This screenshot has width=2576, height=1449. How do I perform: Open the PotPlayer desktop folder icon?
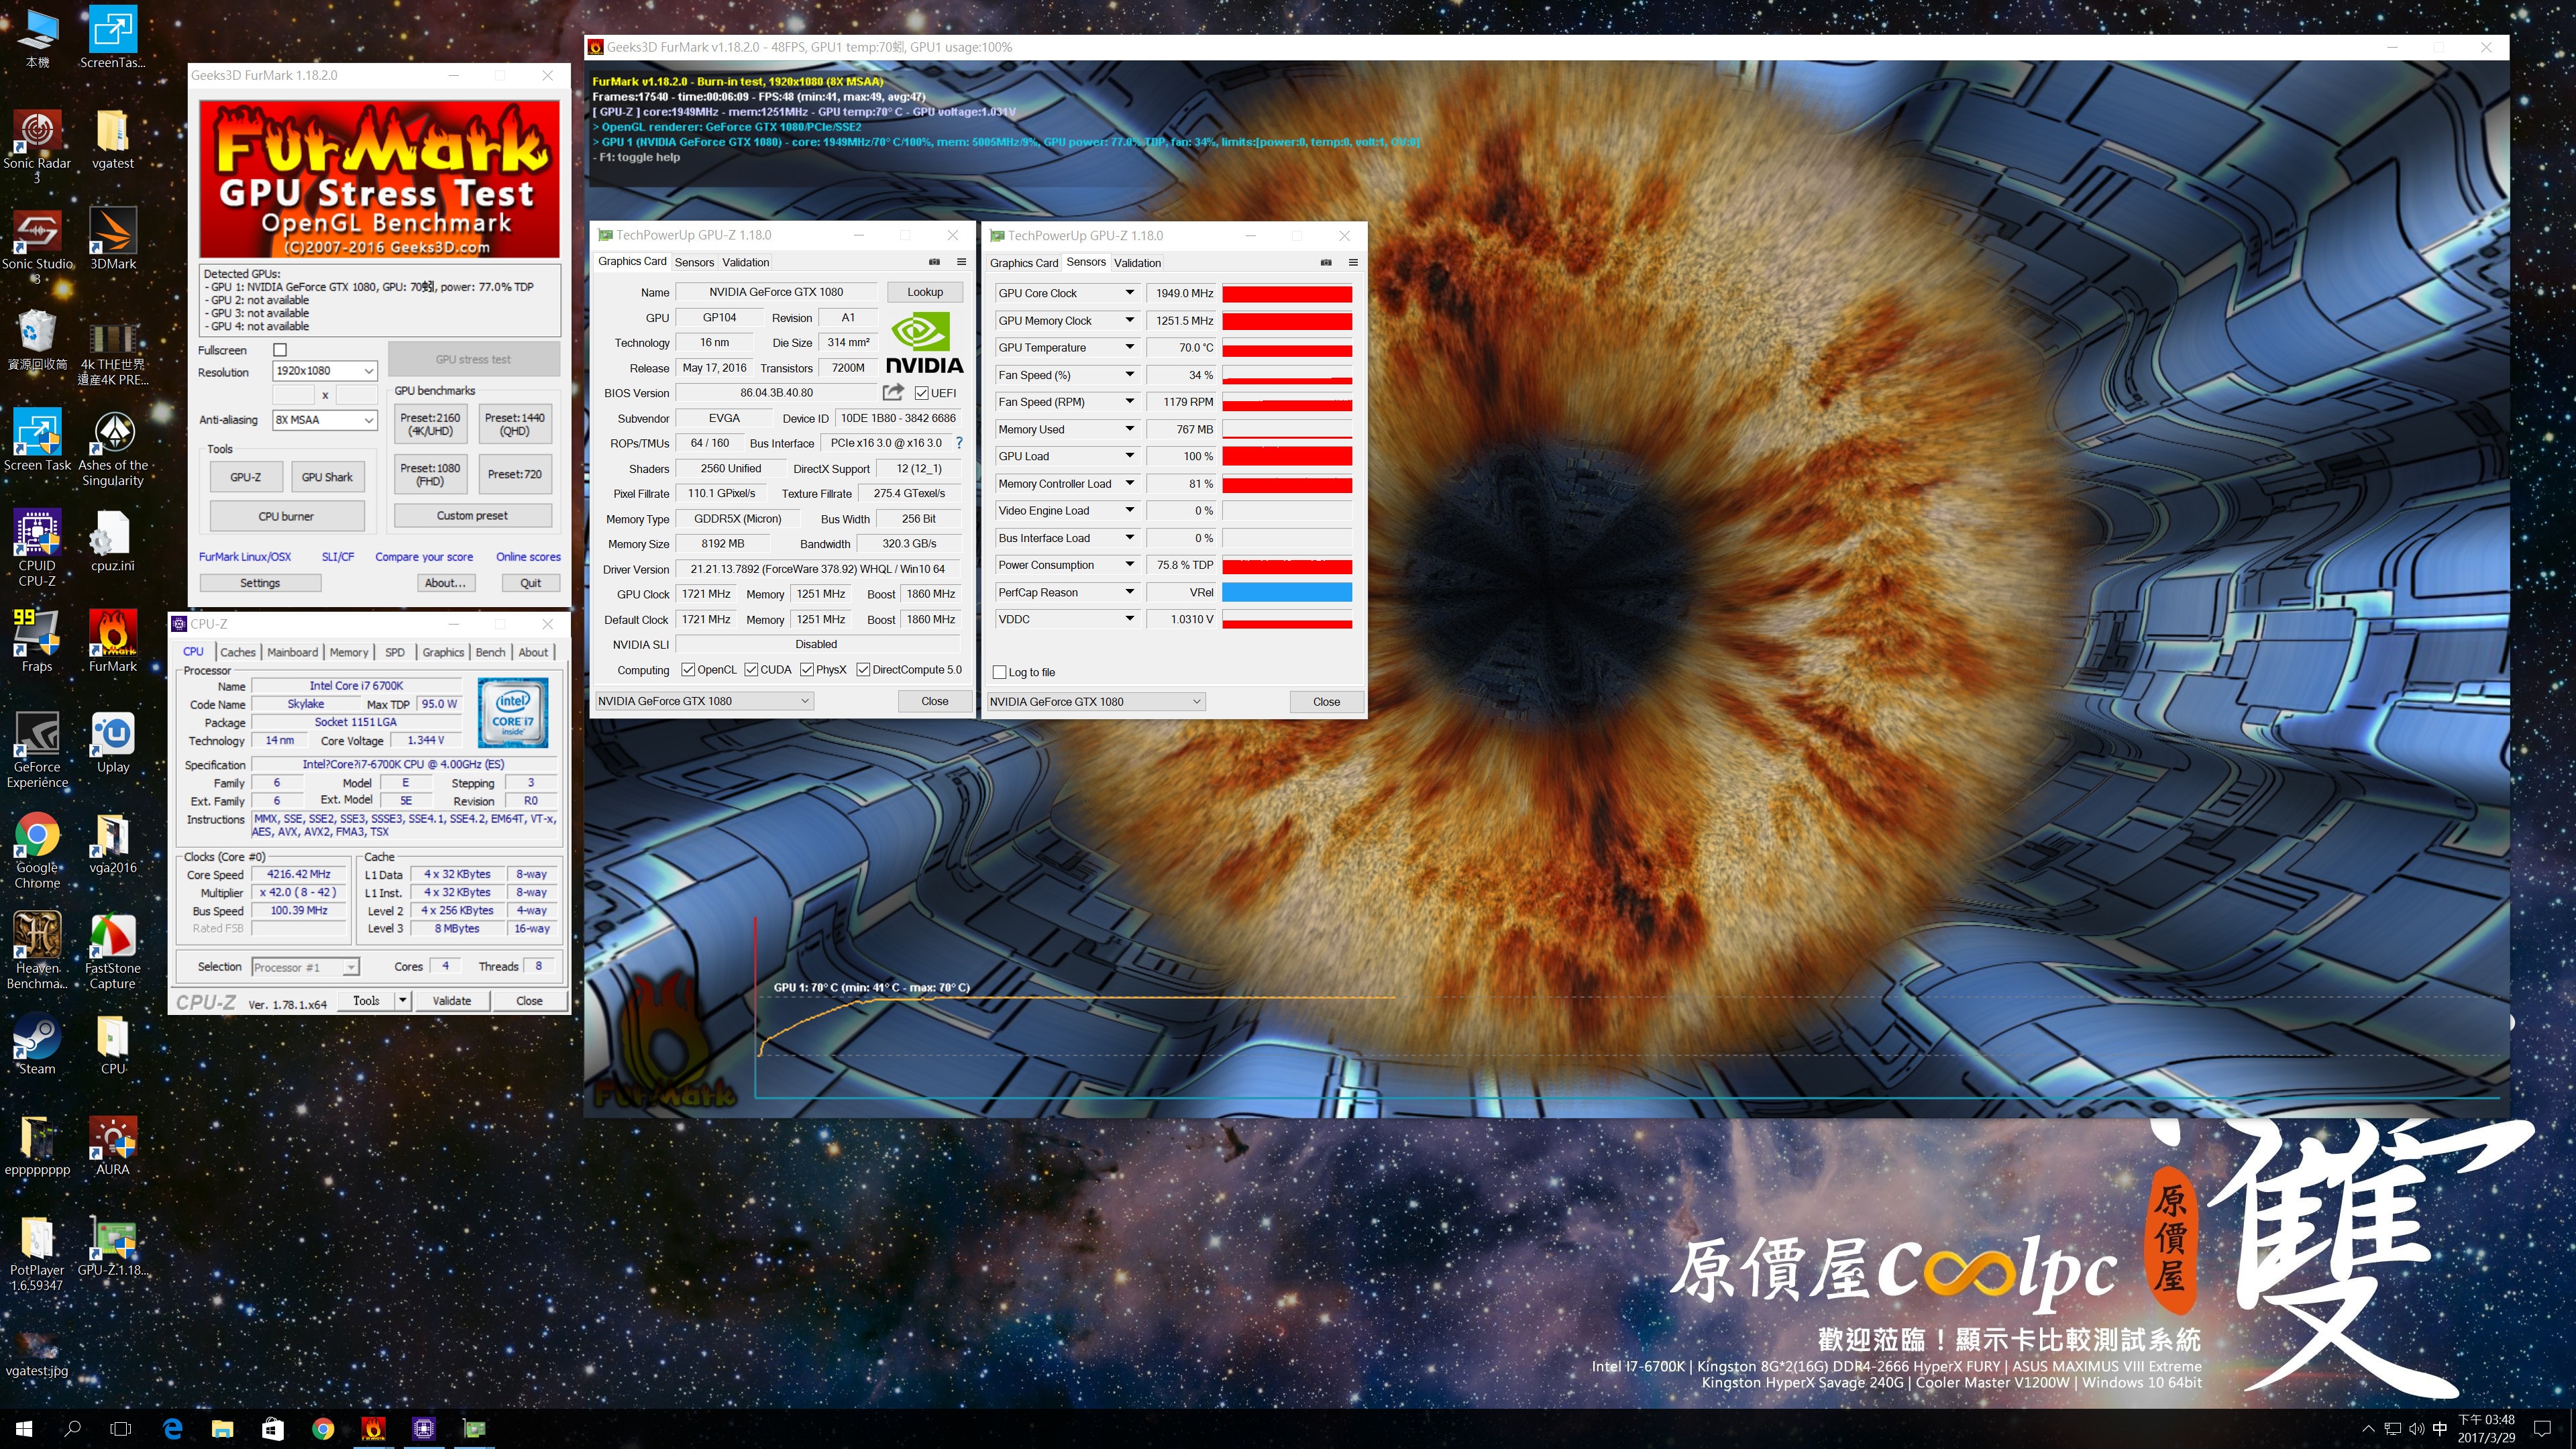point(37,1253)
